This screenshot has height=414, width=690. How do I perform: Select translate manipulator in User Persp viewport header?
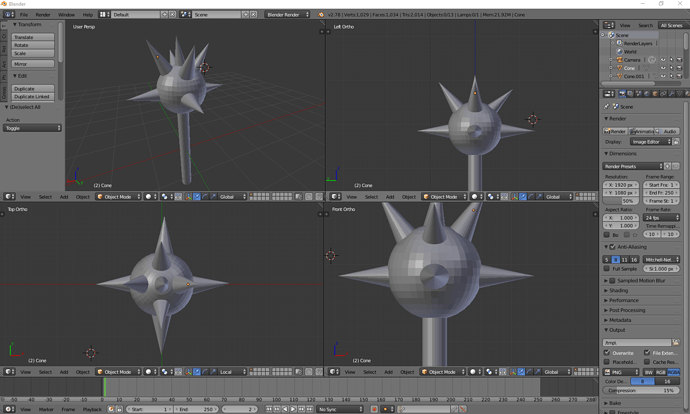[x=197, y=197]
